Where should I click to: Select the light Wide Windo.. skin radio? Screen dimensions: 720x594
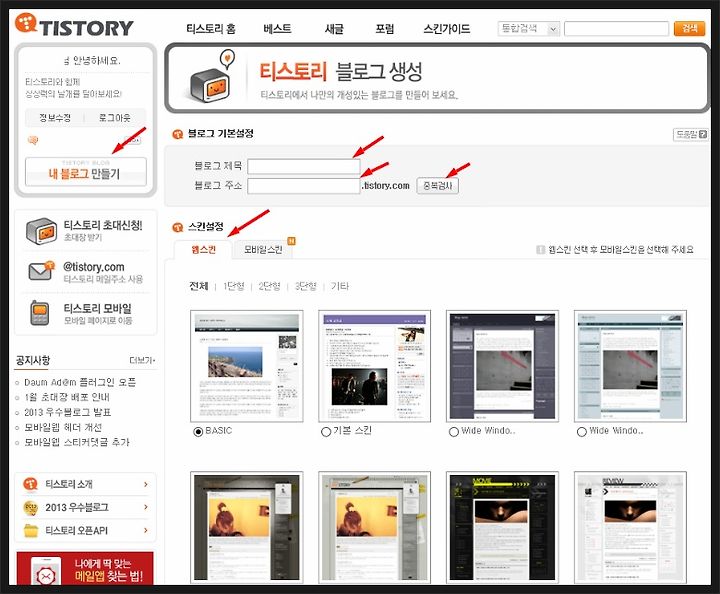[582, 431]
